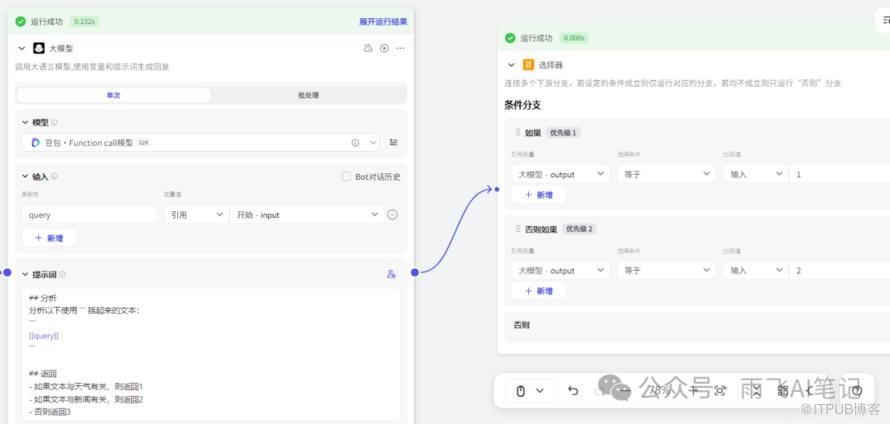890x424 pixels.
Task: Collapse the 提示词 section
Action: pos(25,274)
